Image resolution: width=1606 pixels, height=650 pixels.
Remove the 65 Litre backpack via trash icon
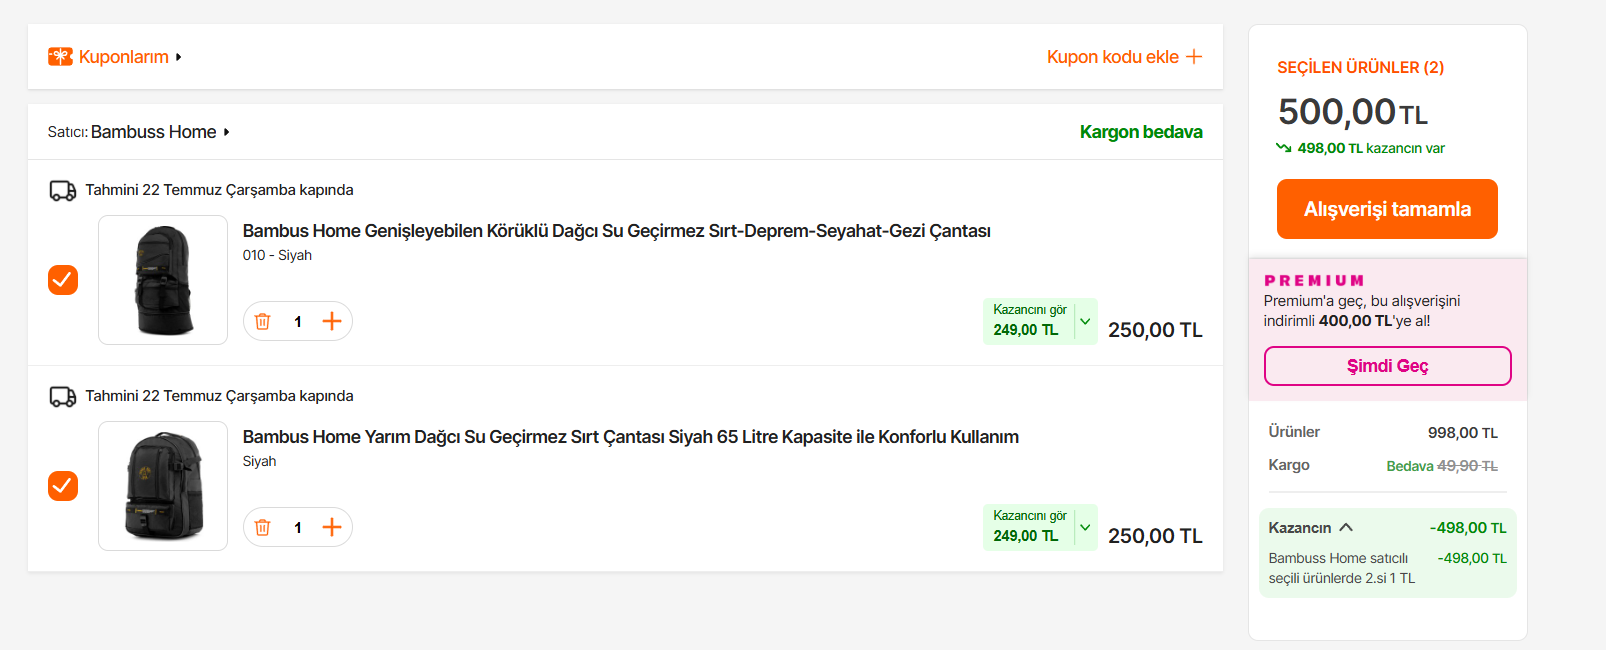[x=262, y=527]
